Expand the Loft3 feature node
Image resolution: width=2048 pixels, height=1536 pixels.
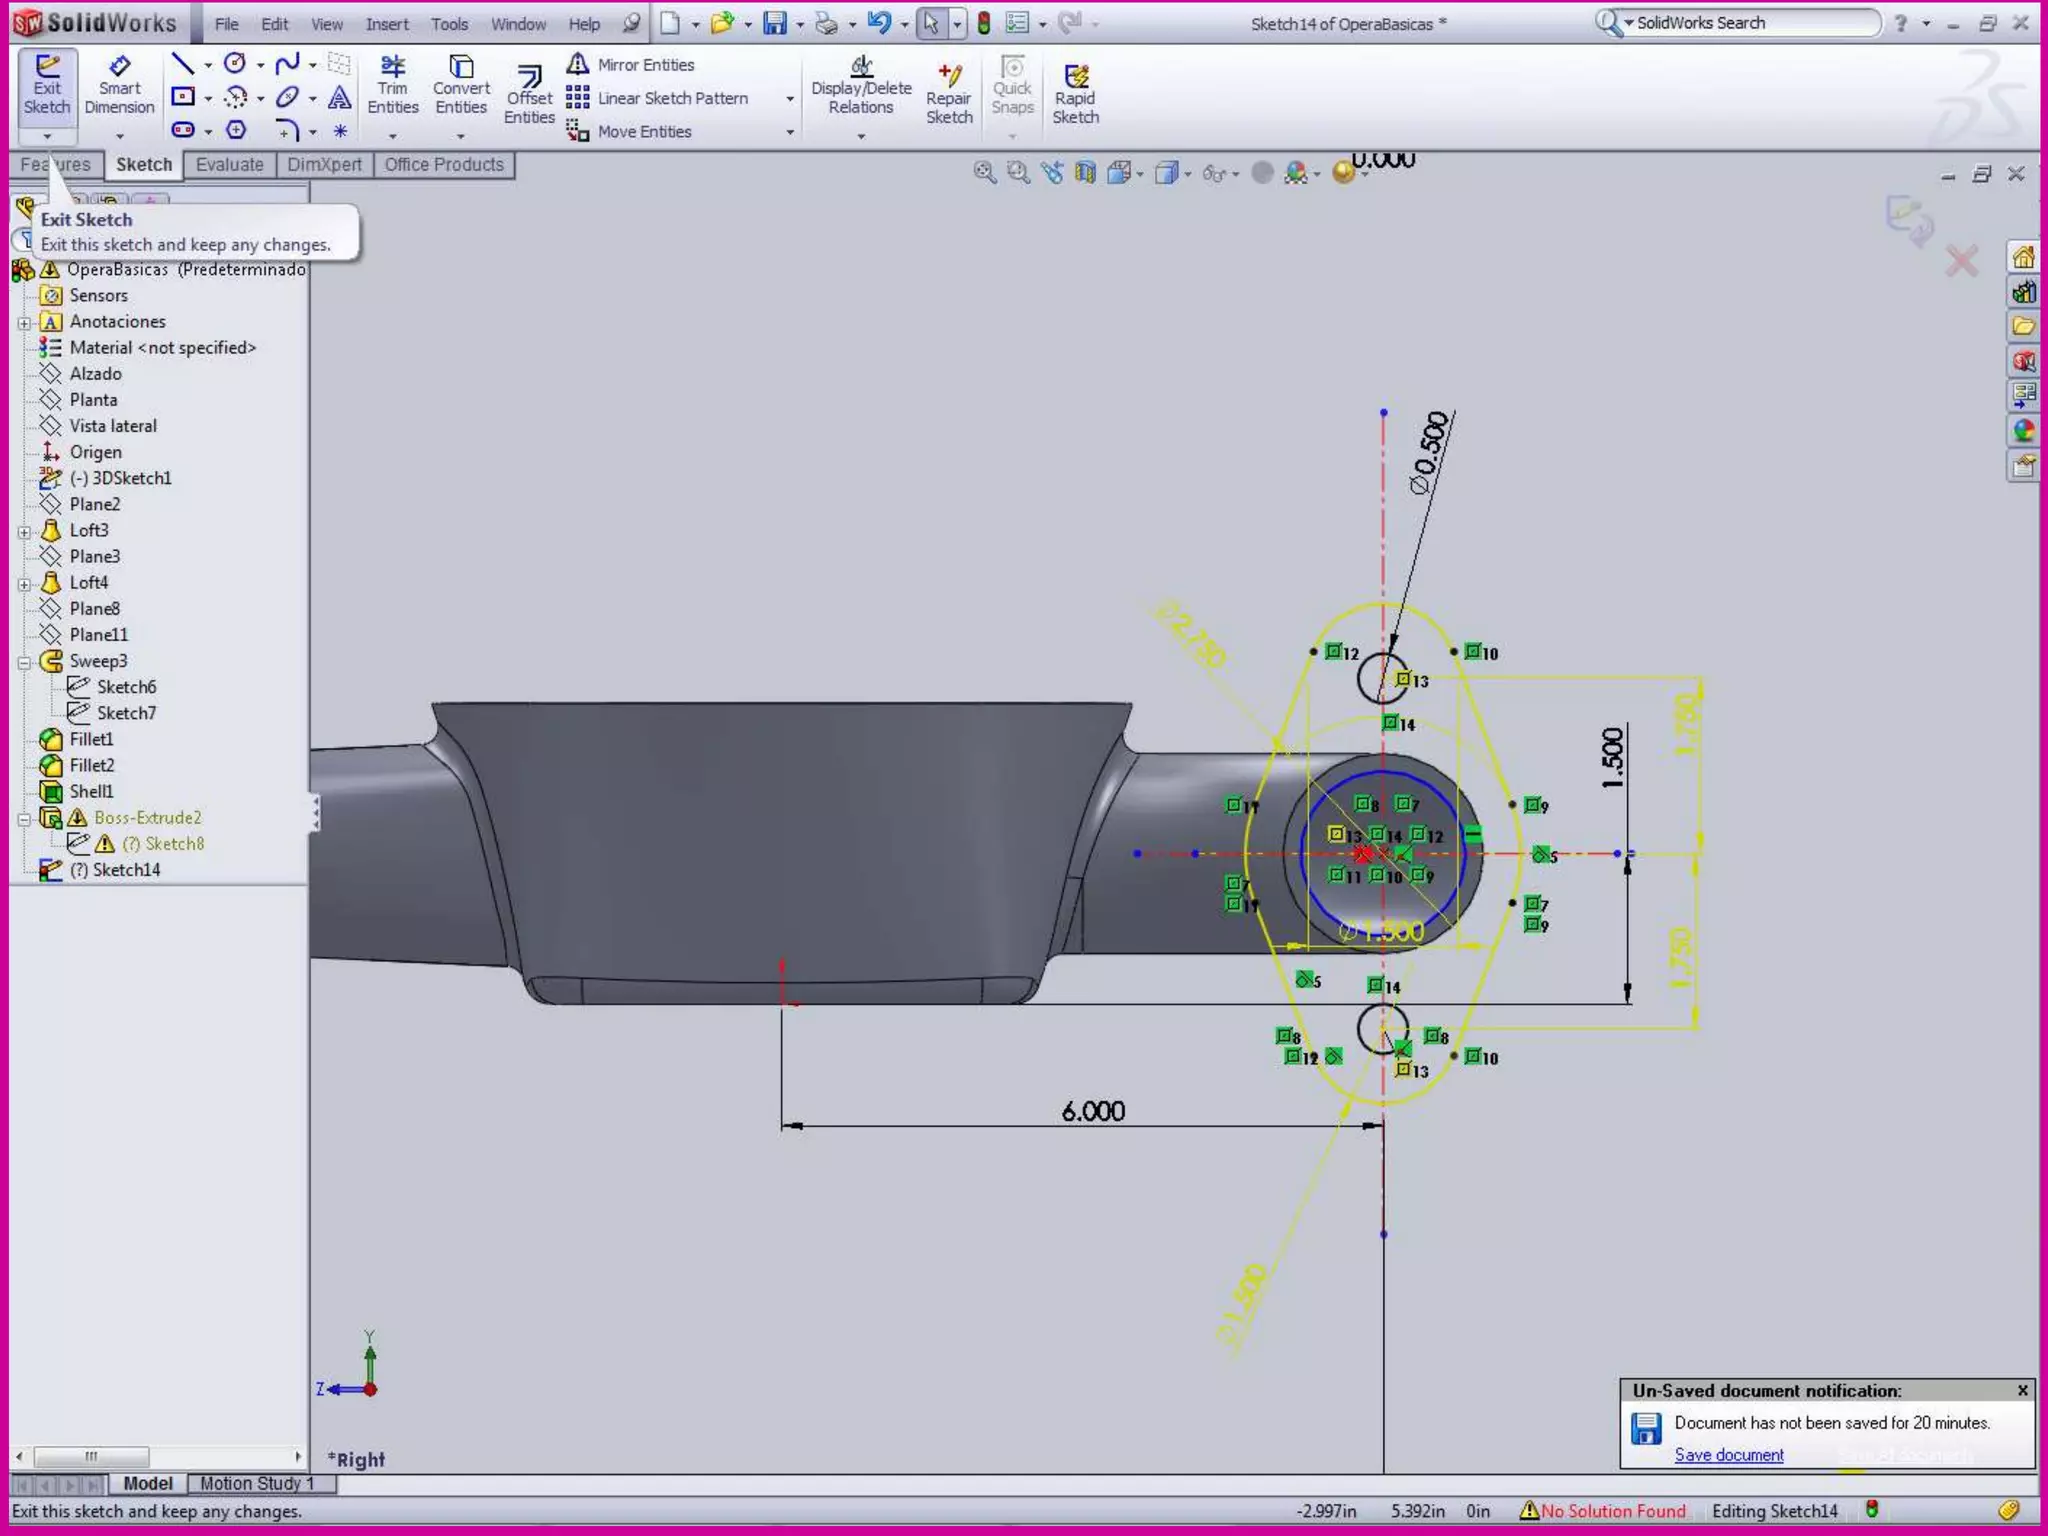(x=24, y=532)
